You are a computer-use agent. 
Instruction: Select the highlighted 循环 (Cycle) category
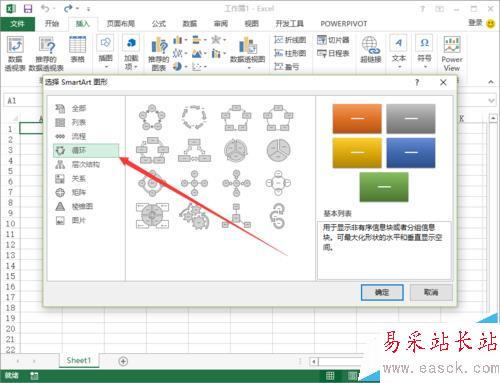pyautogui.click(x=86, y=150)
